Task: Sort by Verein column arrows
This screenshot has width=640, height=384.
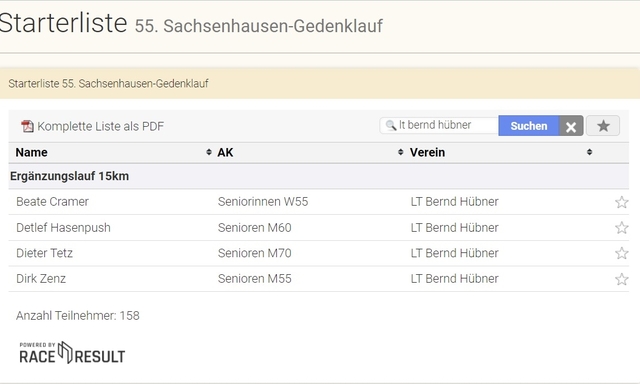Action: 589,152
